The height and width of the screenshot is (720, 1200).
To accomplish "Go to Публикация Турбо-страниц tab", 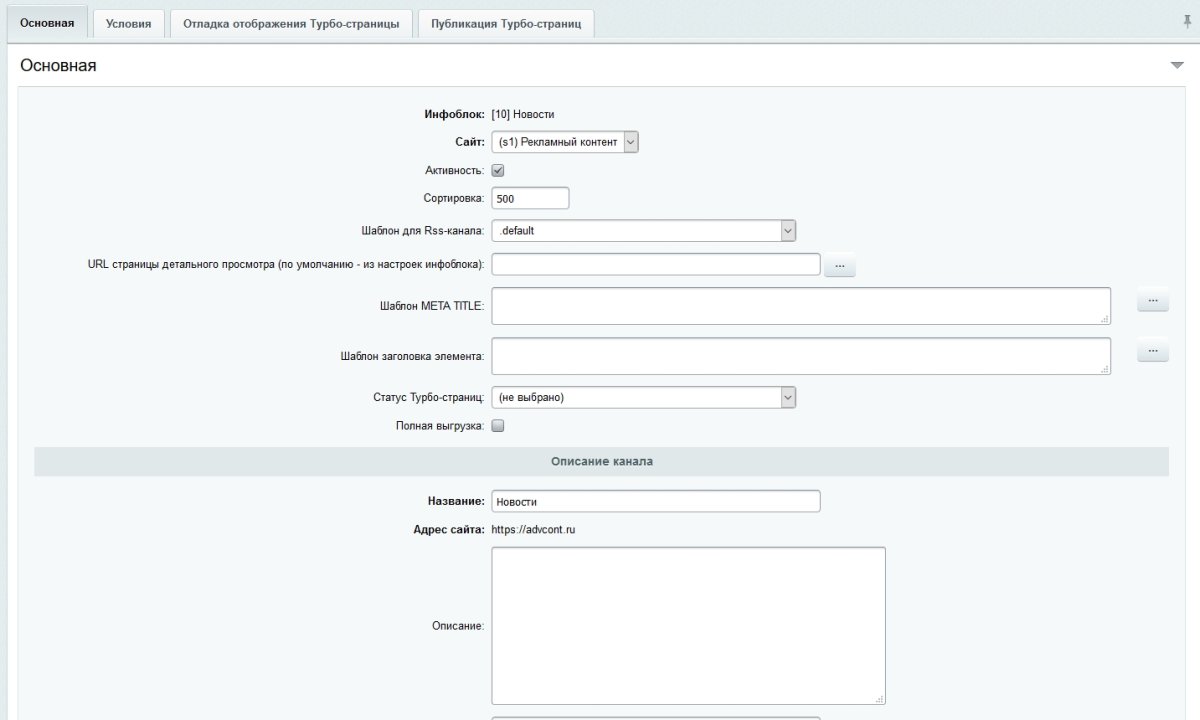I will pos(506,24).
